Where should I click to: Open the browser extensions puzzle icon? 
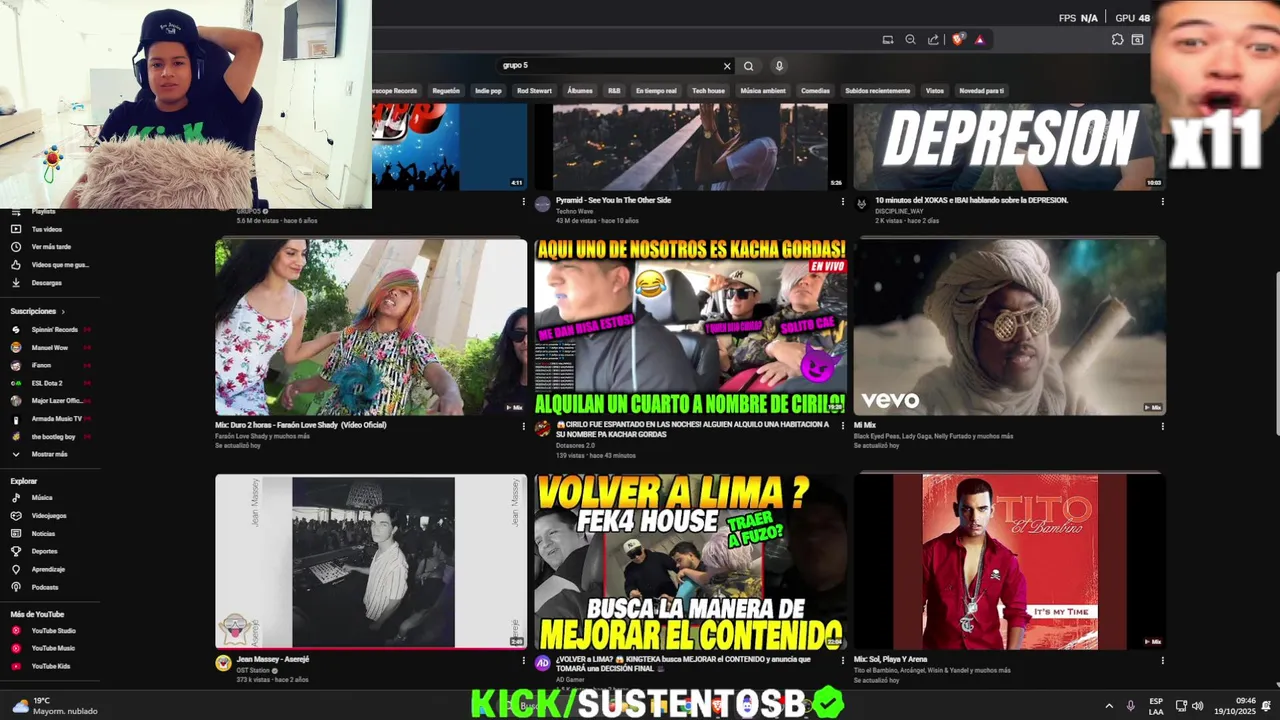[1117, 40]
